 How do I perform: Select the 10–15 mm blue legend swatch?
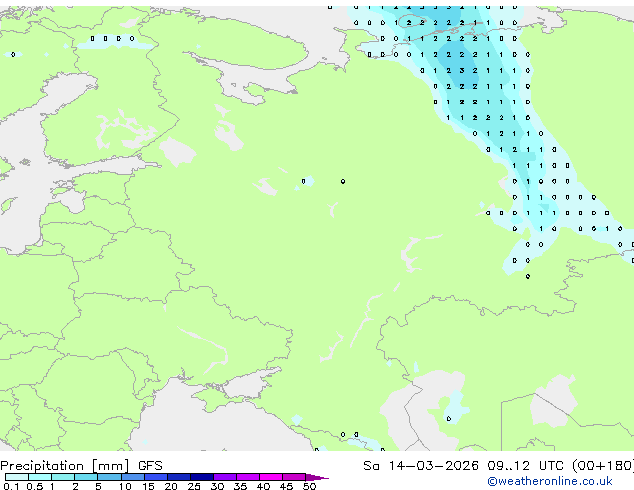(133, 477)
